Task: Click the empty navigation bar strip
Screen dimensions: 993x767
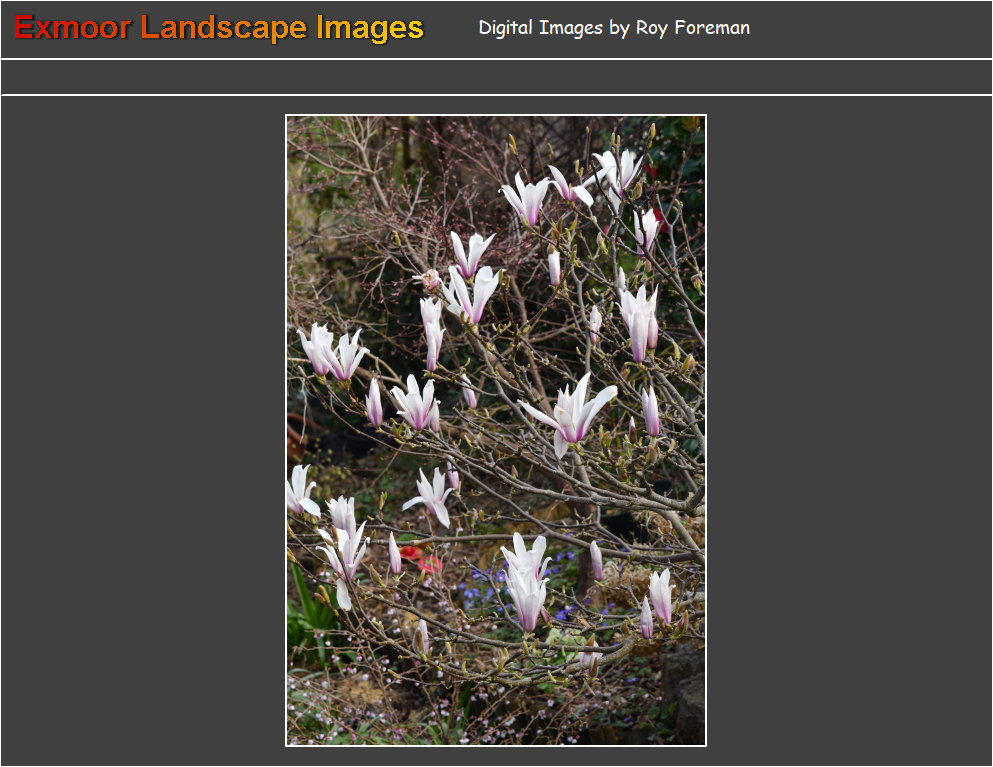Action: coord(496,77)
